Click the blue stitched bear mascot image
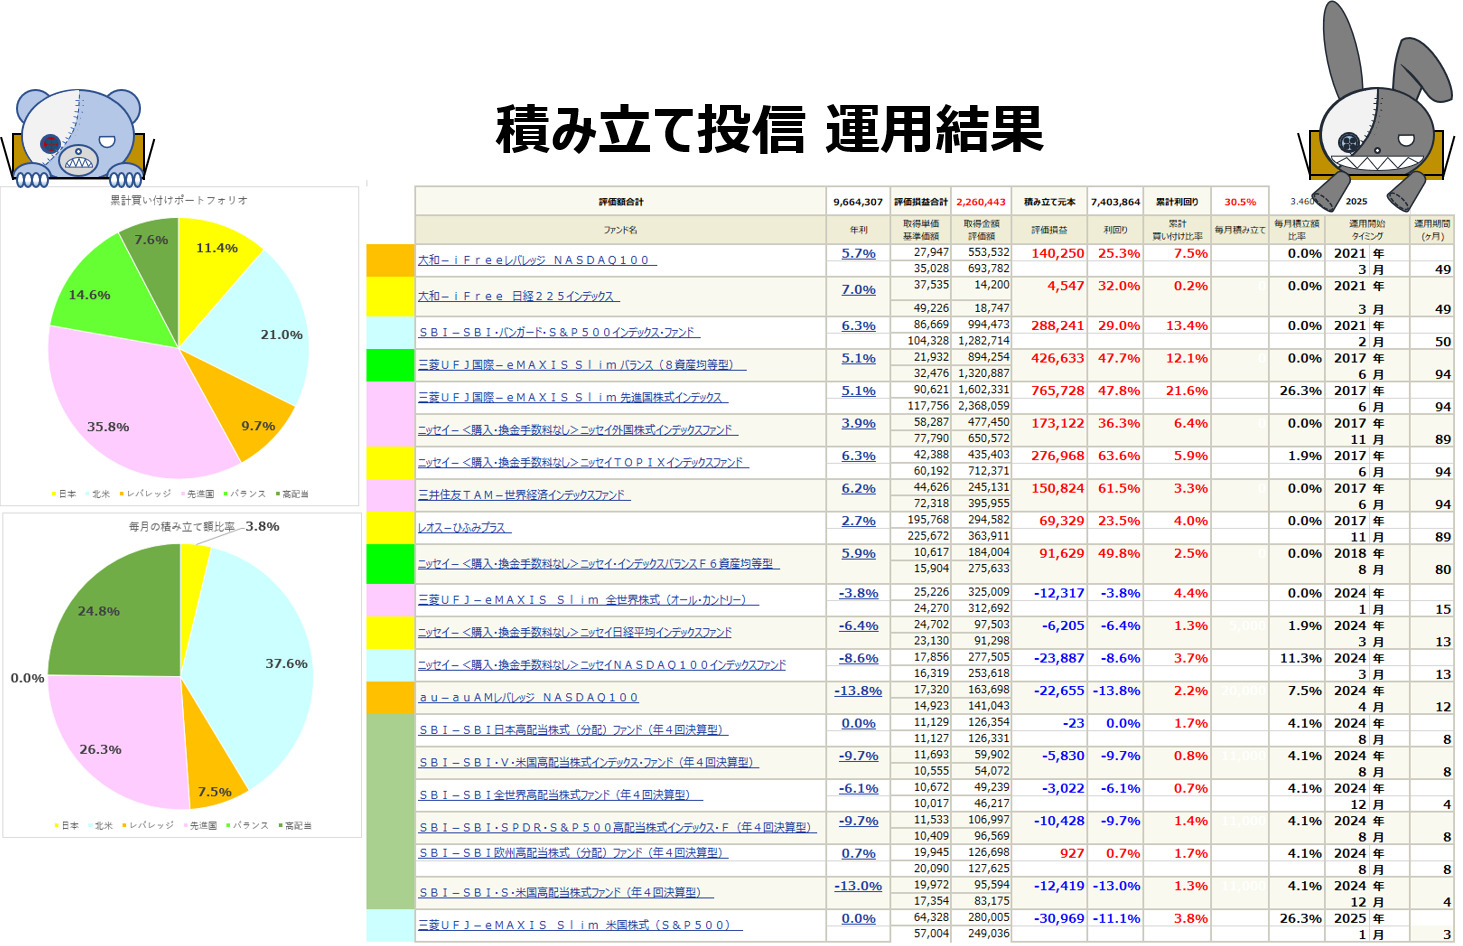This screenshot has width=1463, height=946. pyautogui.click(x=77, y=137)
